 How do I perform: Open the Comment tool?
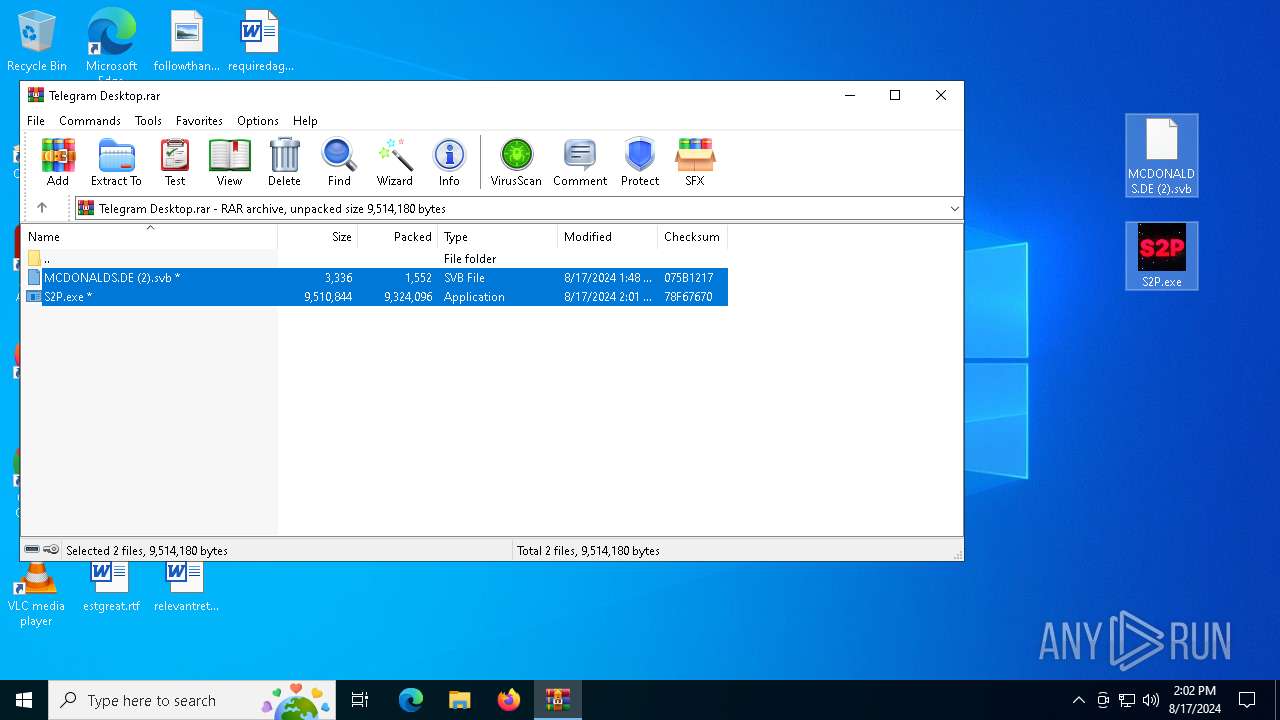[x=580, y=162]
